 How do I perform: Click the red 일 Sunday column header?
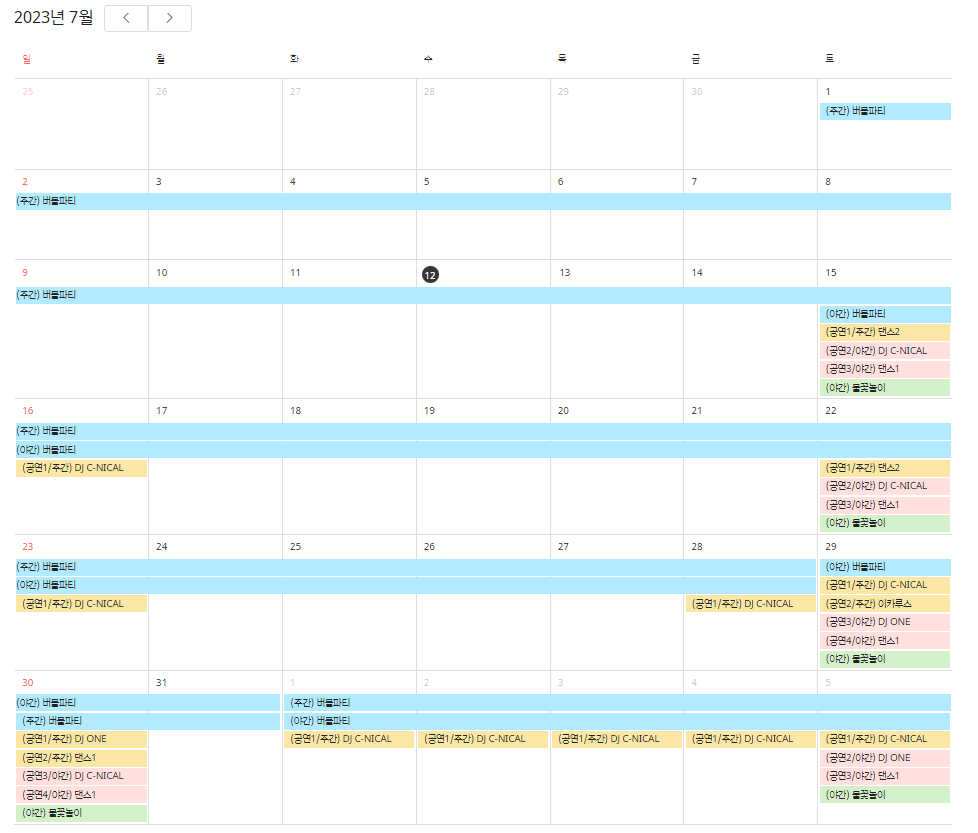point(26,59)
